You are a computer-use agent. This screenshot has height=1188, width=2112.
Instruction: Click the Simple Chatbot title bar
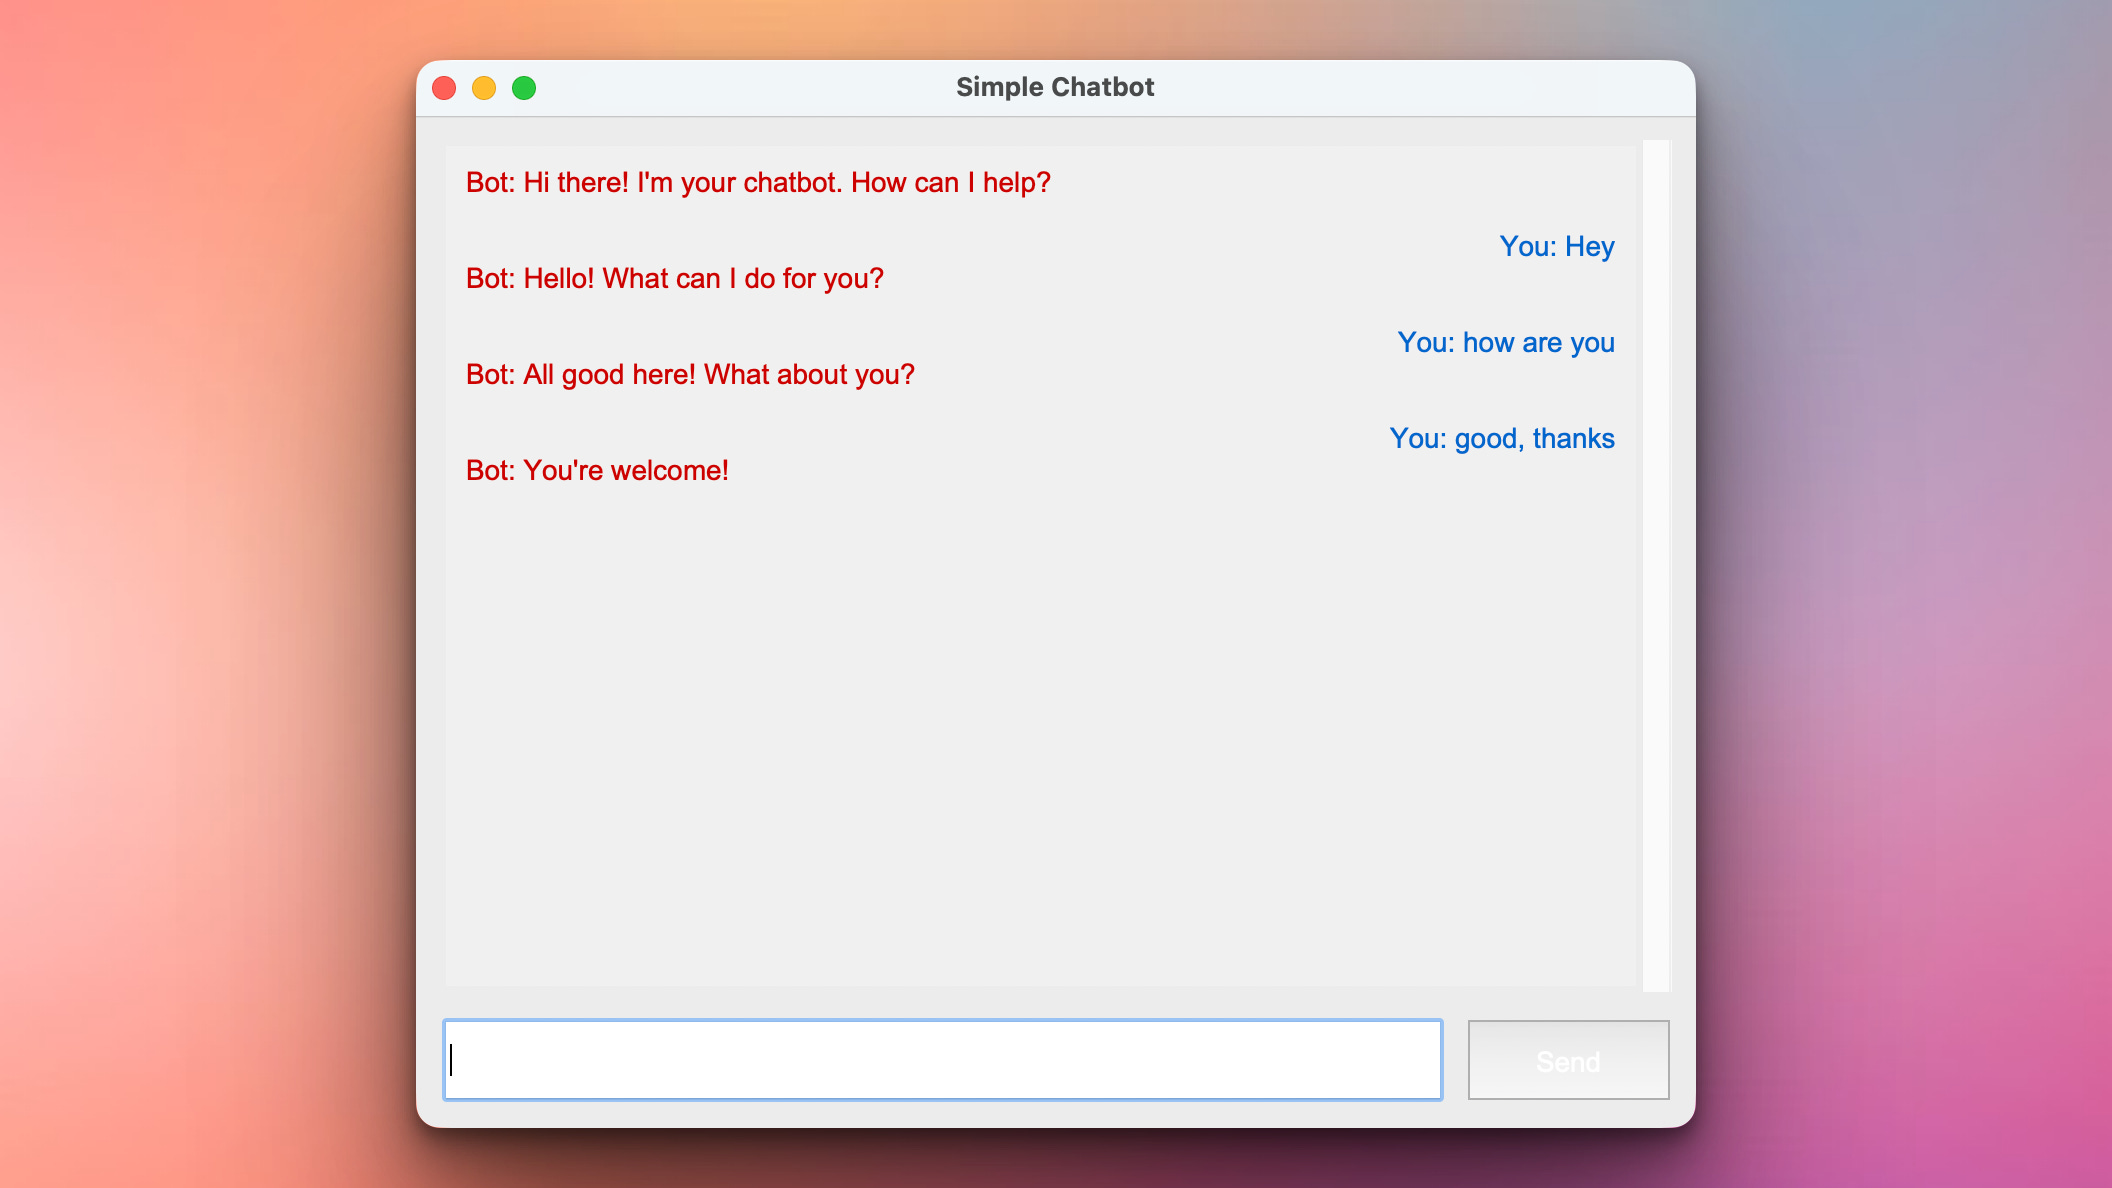(1054, 88)
